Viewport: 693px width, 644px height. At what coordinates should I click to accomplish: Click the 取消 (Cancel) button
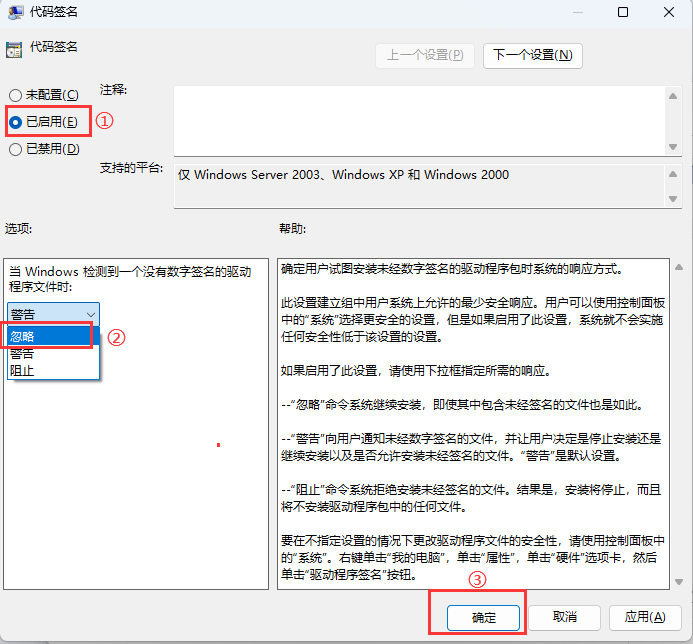coord(564,617)
